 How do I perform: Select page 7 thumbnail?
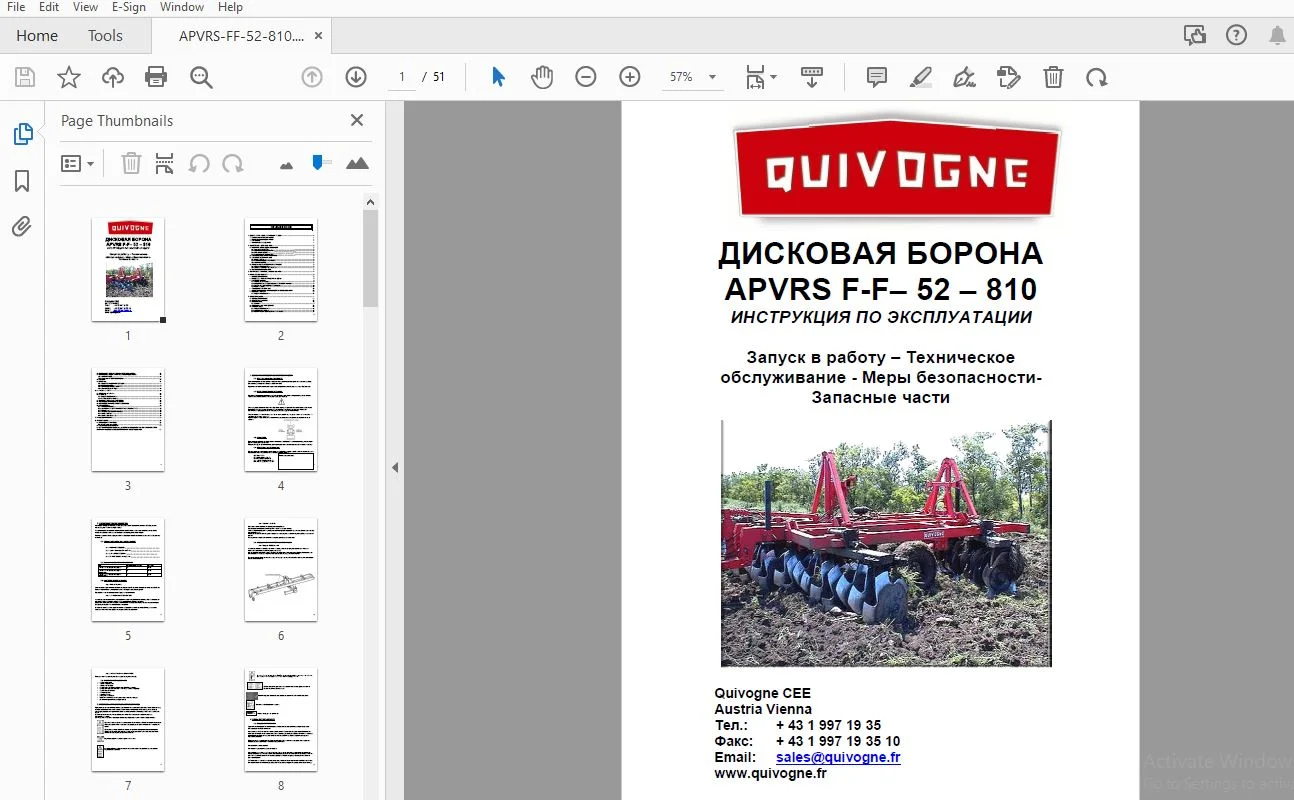tap(128, 720)
